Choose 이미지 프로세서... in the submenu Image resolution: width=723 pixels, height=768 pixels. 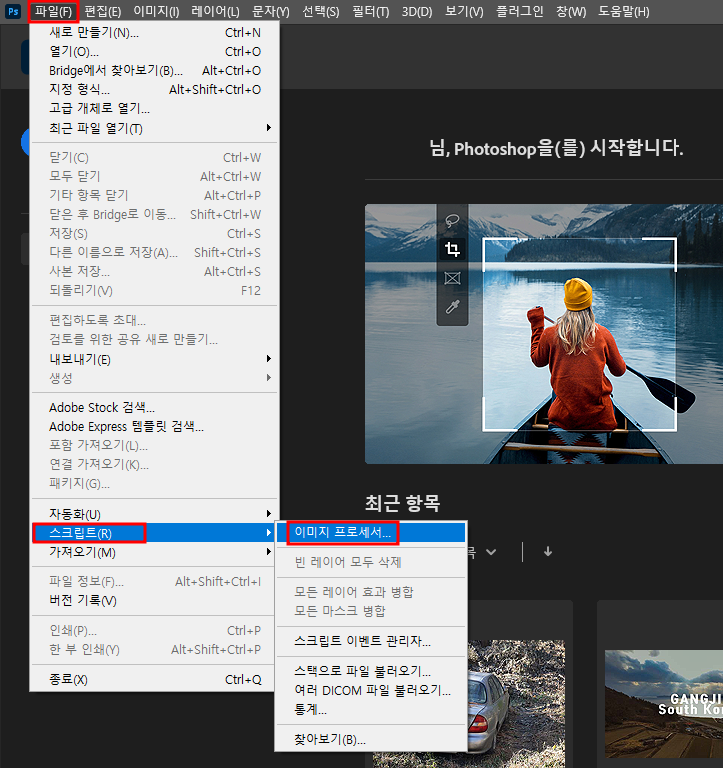point(371,532)
